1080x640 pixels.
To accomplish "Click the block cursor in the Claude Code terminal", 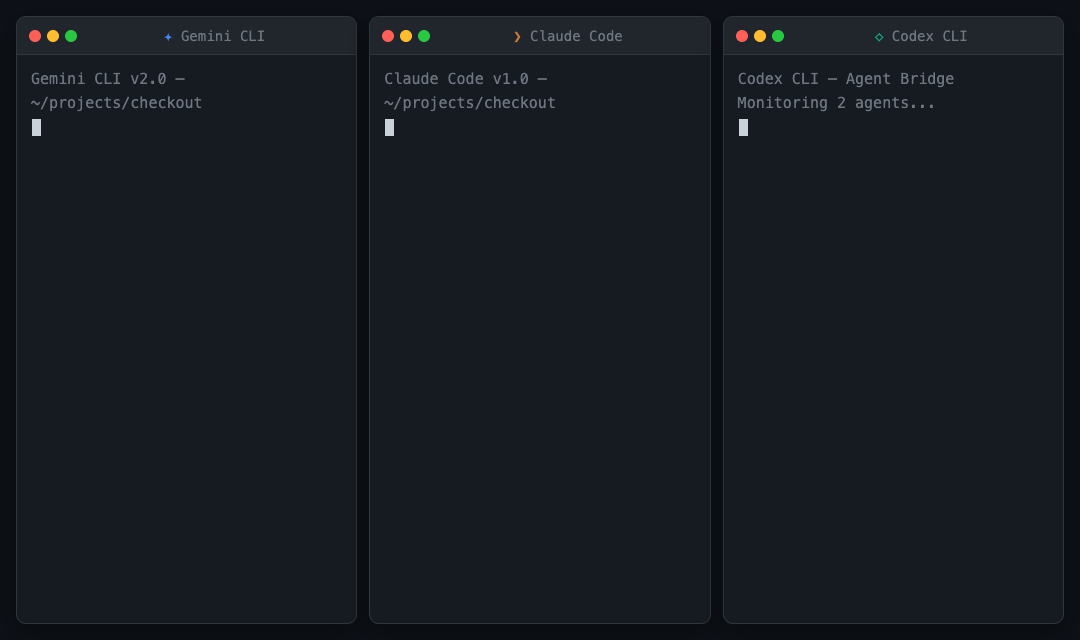I will click(x=390, y=127).
